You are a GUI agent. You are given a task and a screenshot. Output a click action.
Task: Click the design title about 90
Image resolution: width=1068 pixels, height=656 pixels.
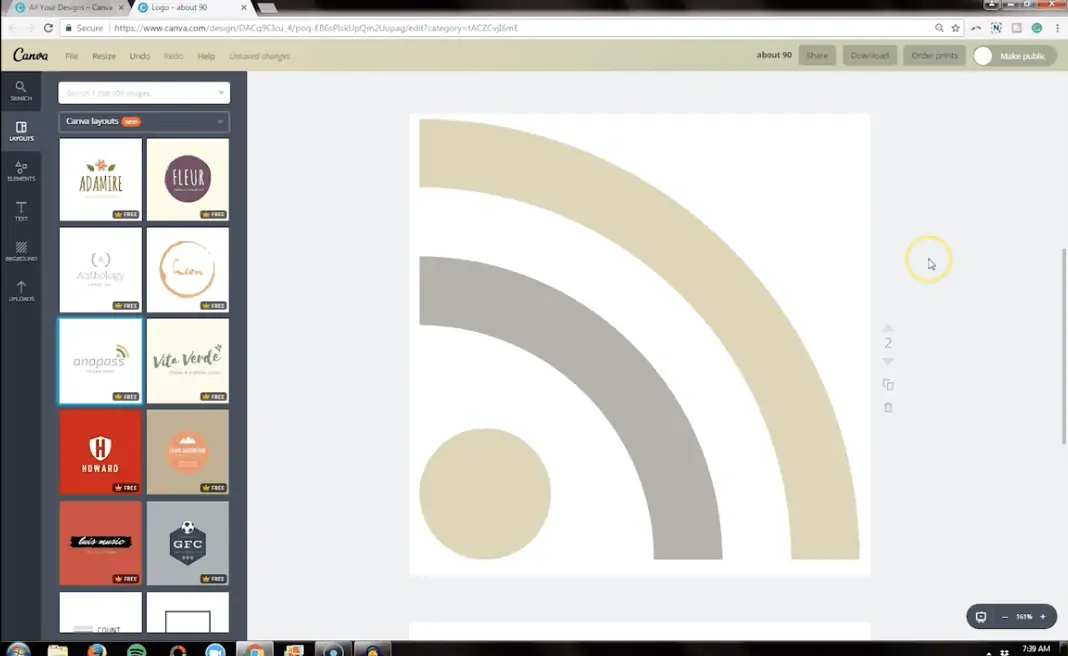pos(774,55)
